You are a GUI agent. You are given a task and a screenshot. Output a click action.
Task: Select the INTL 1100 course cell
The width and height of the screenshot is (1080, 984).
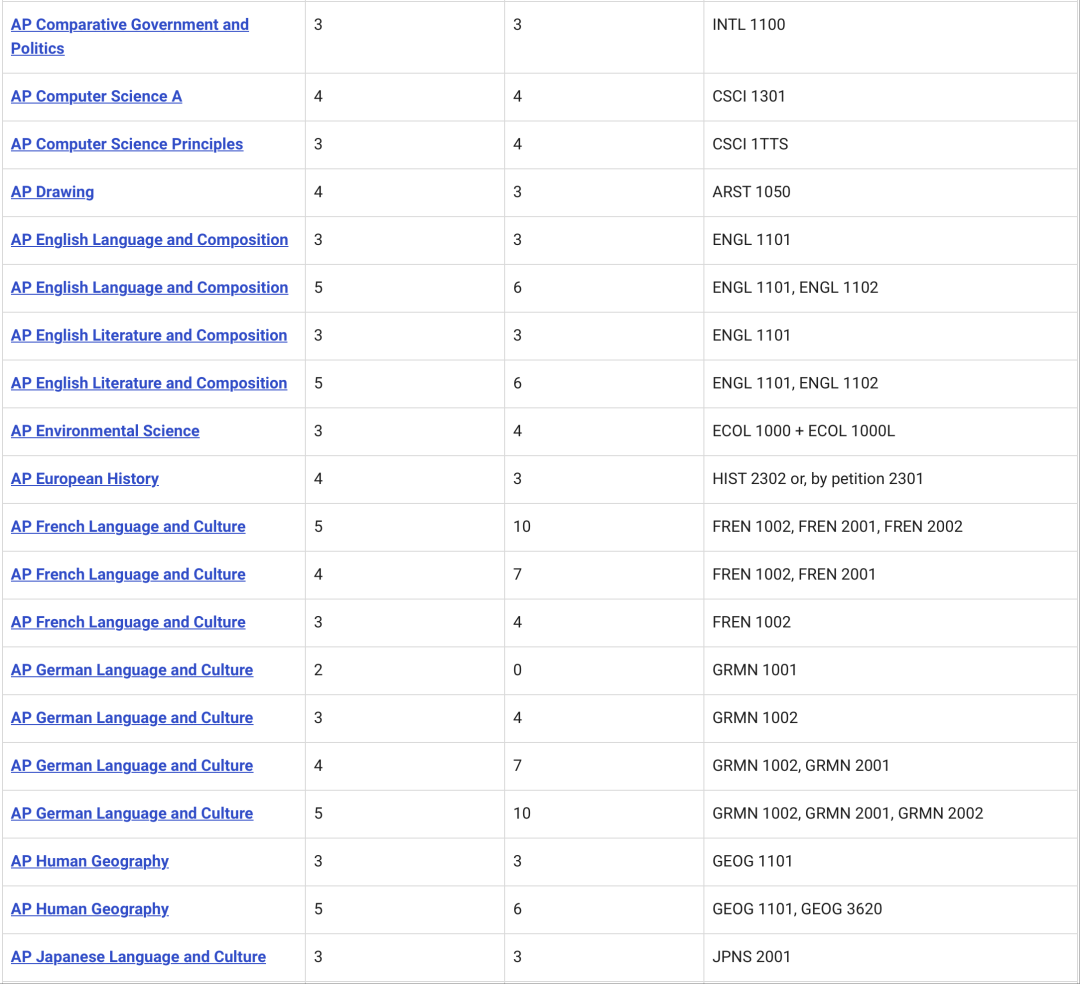[x=890, y=37]
